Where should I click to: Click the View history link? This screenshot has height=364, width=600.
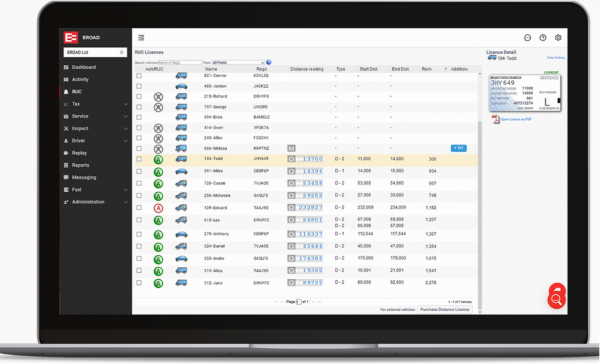[556, 57]
